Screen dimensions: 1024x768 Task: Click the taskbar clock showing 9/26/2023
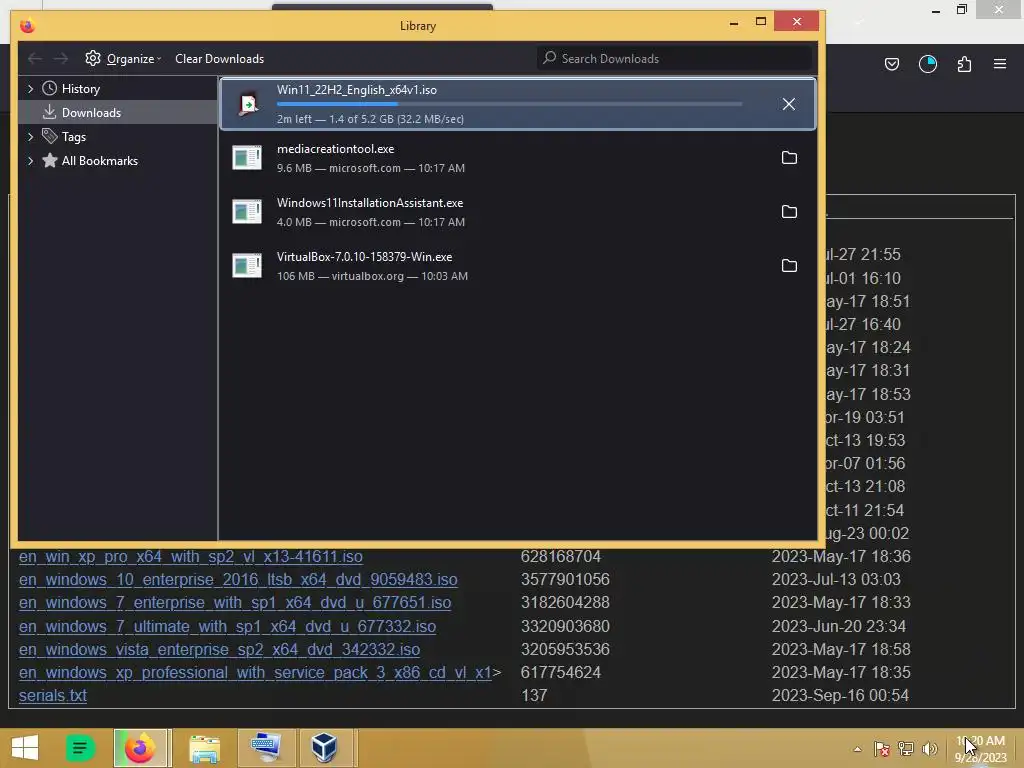pos(980,749)
